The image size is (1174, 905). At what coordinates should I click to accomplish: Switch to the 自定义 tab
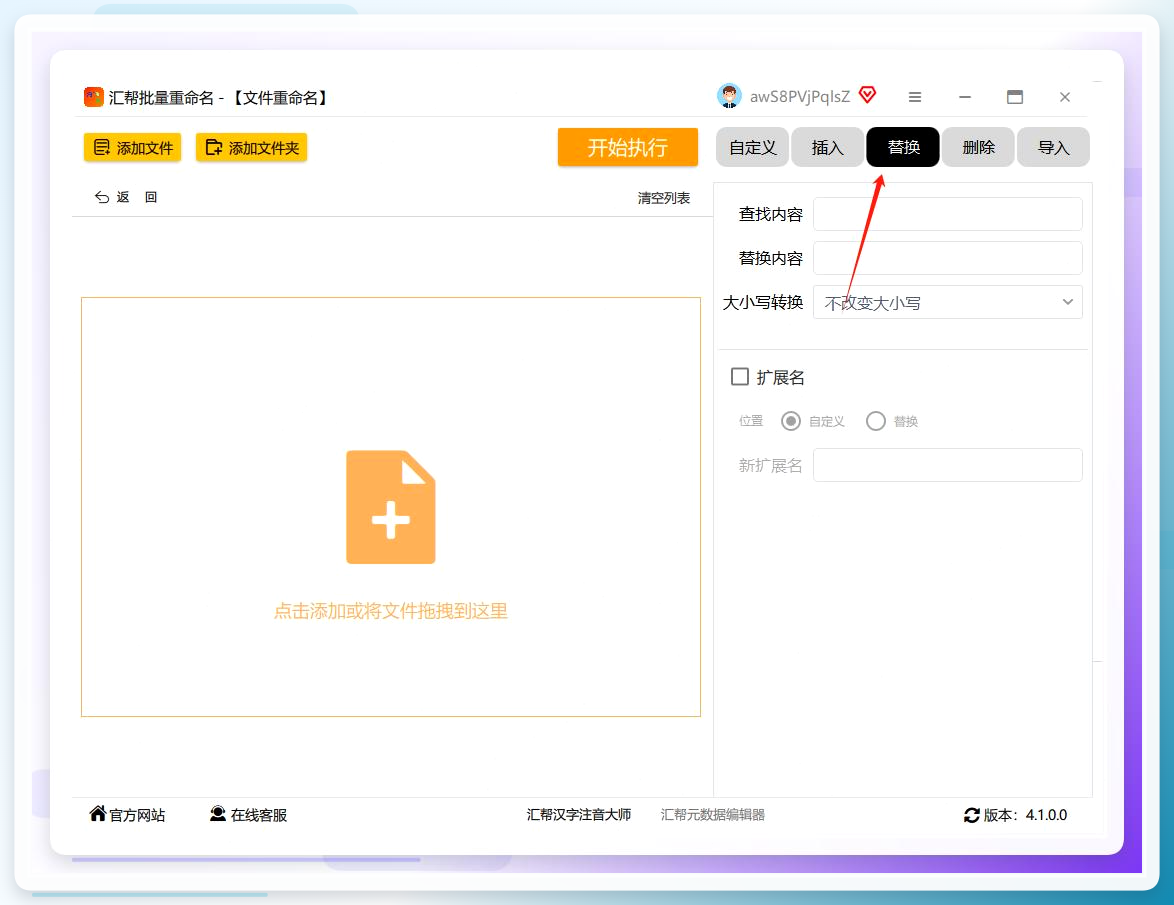(x=752, y=147)
